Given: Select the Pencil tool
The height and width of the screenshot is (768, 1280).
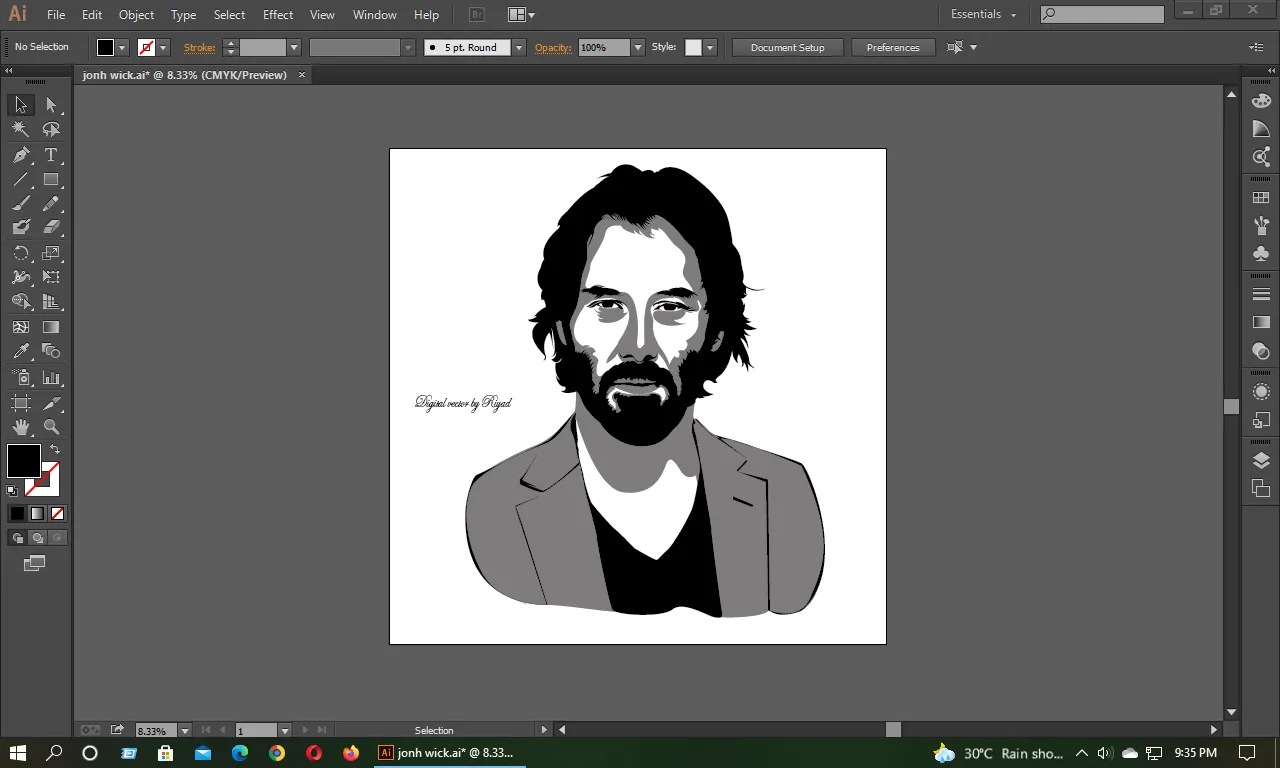Looking at the screenshot, I should [51, 204].
